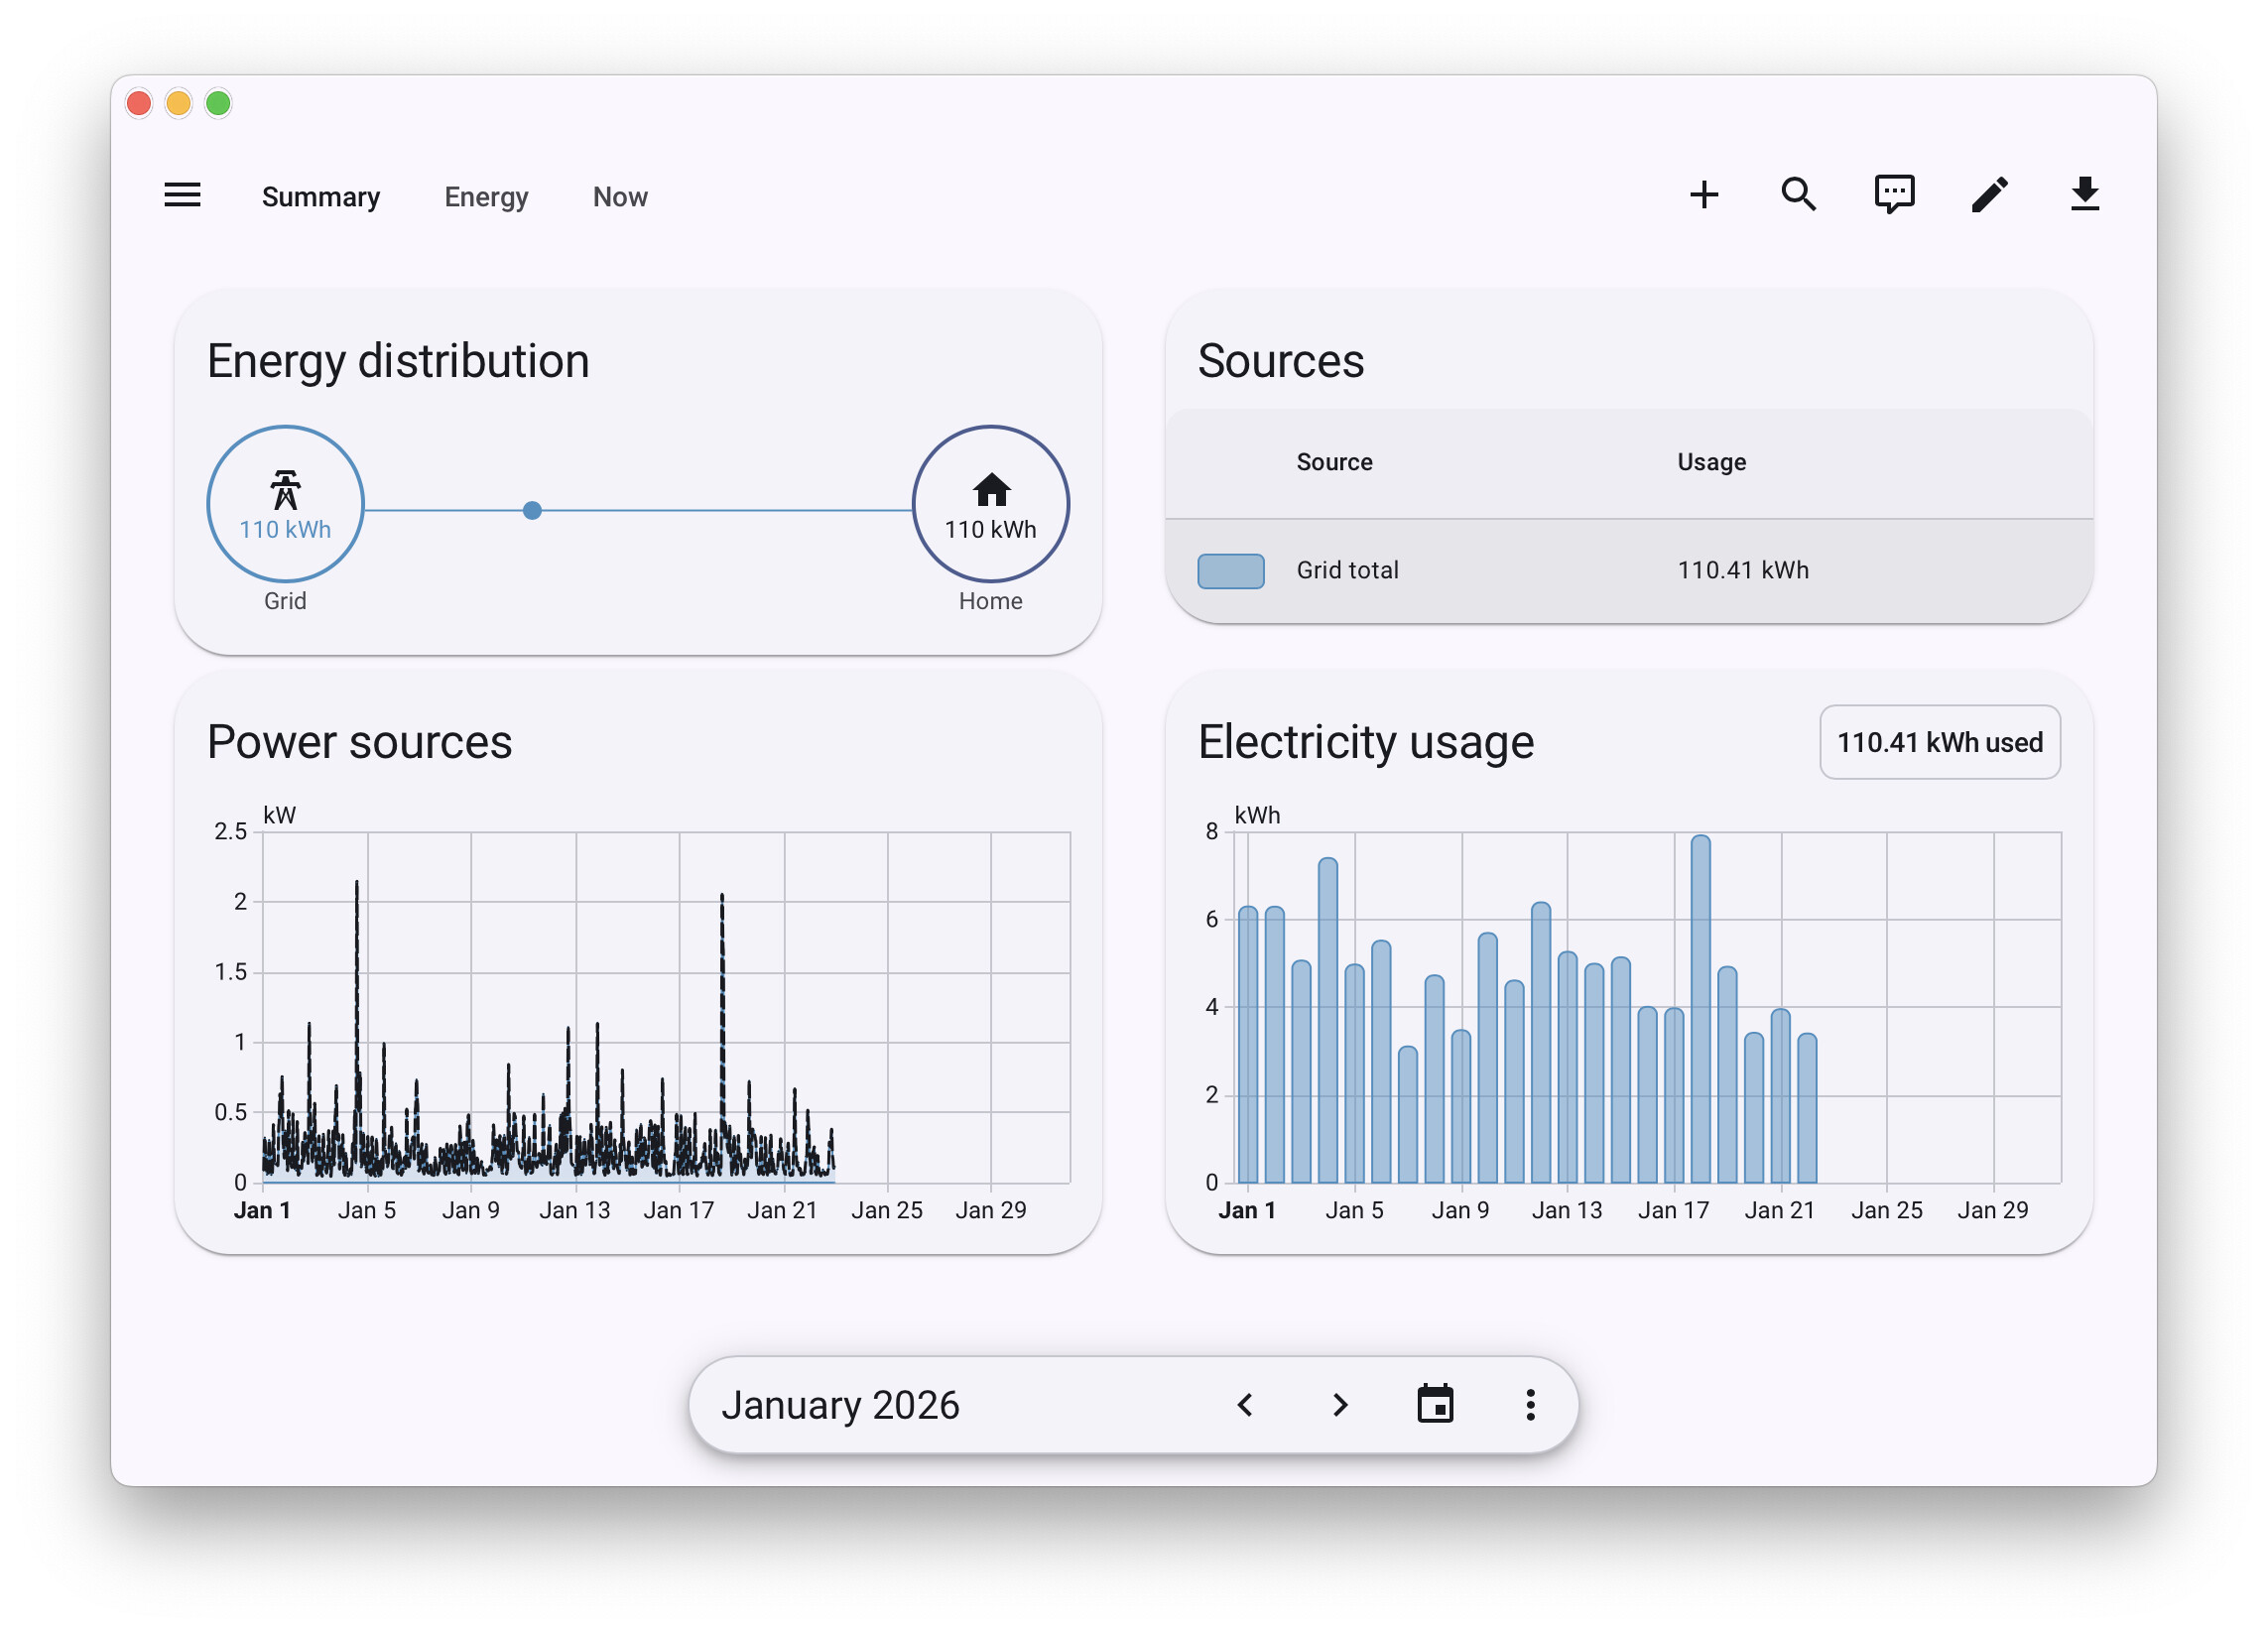Click the Home house circle
This screenshot has height=1633, width=2268.
click(990, 504)
